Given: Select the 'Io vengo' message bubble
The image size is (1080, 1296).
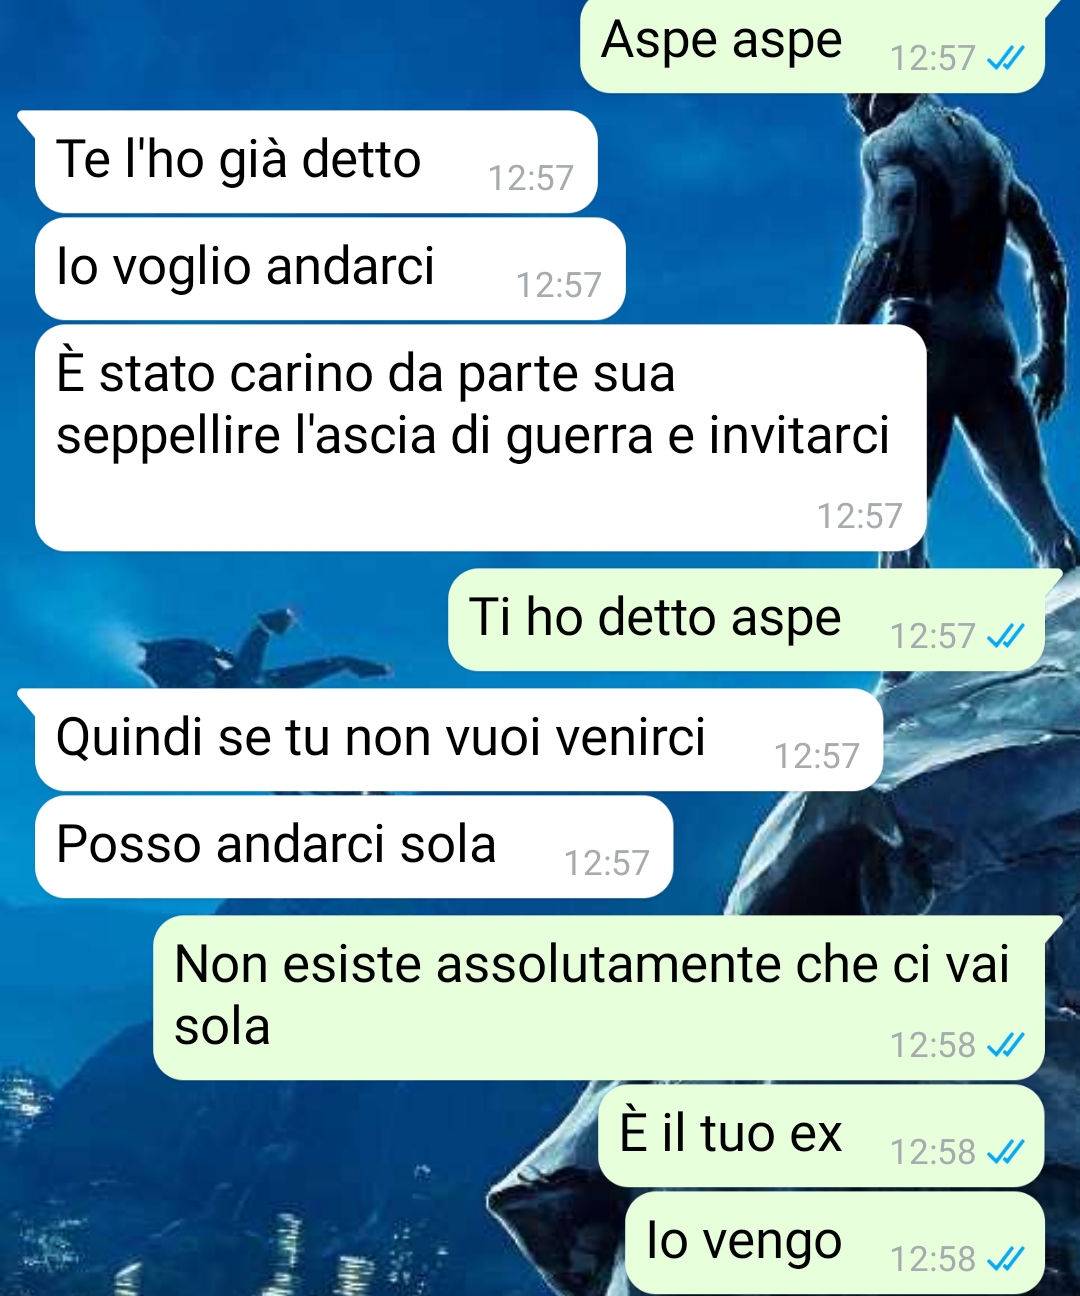Looking at the screenshot, I should pyautogui.click(x=835, y=1243).
